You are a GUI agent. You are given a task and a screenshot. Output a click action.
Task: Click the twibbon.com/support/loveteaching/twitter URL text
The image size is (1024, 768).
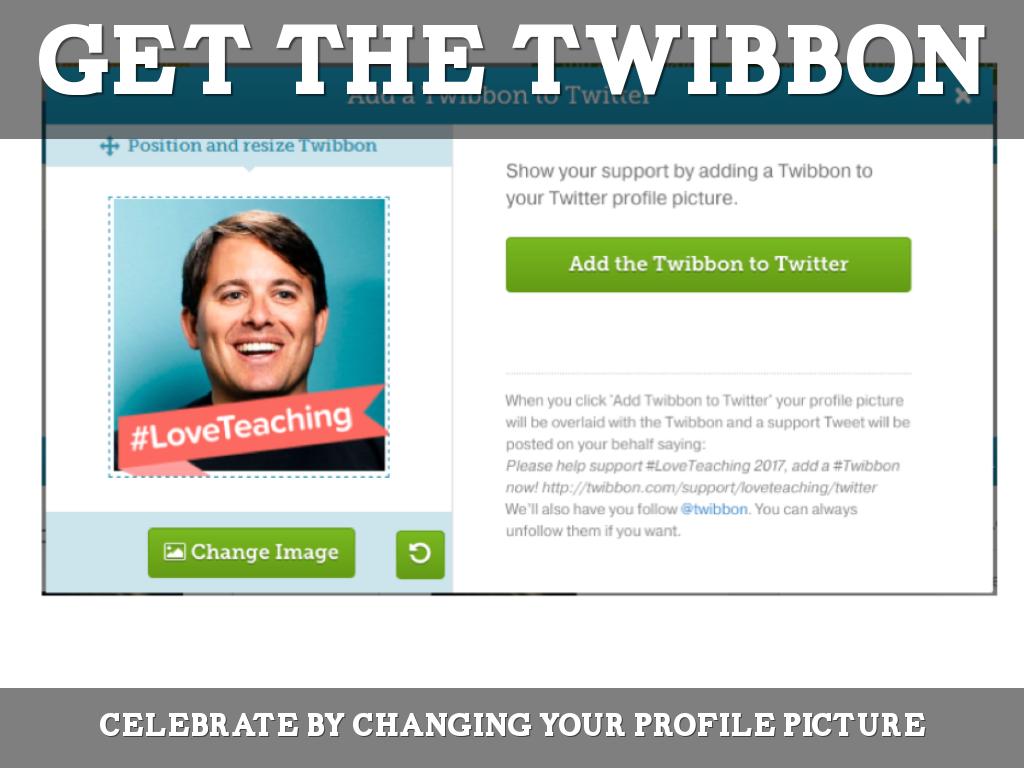[x=709, y=487]
